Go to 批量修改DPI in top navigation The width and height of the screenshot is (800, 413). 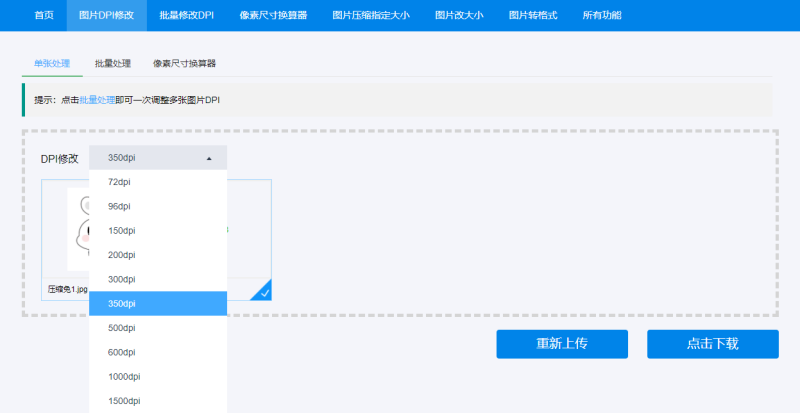(186, 15)
